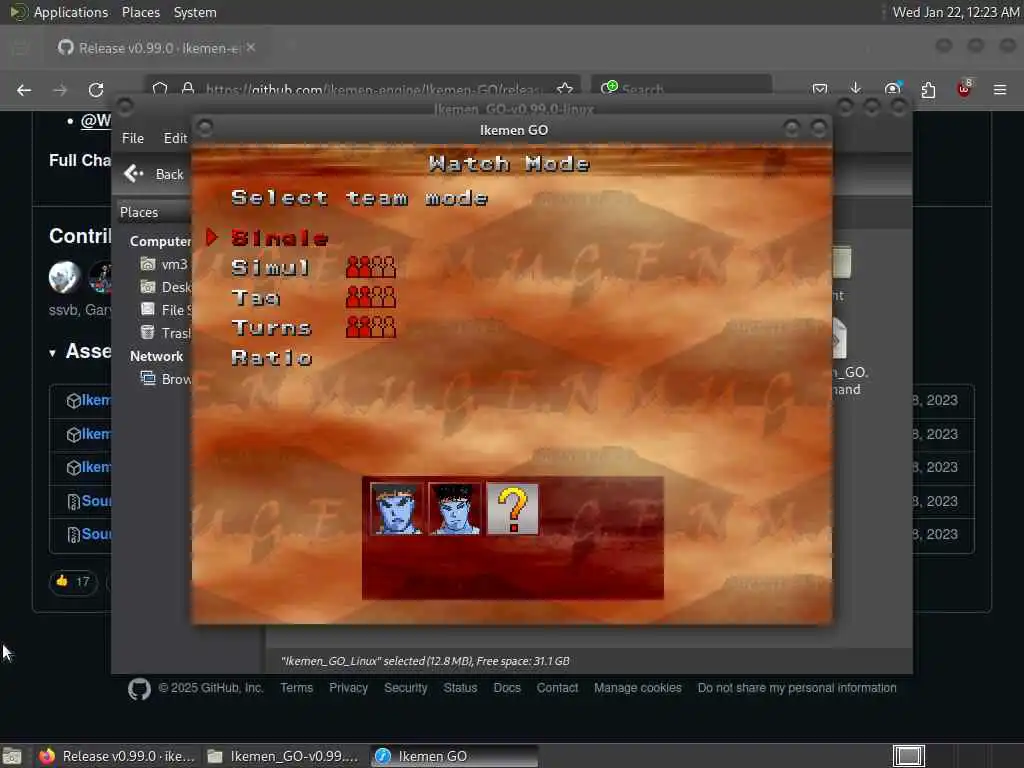The width and height of the screenshot is (1024, 768).
Task: Click Do not share my personal information
Action: click(x=797, y=688)
